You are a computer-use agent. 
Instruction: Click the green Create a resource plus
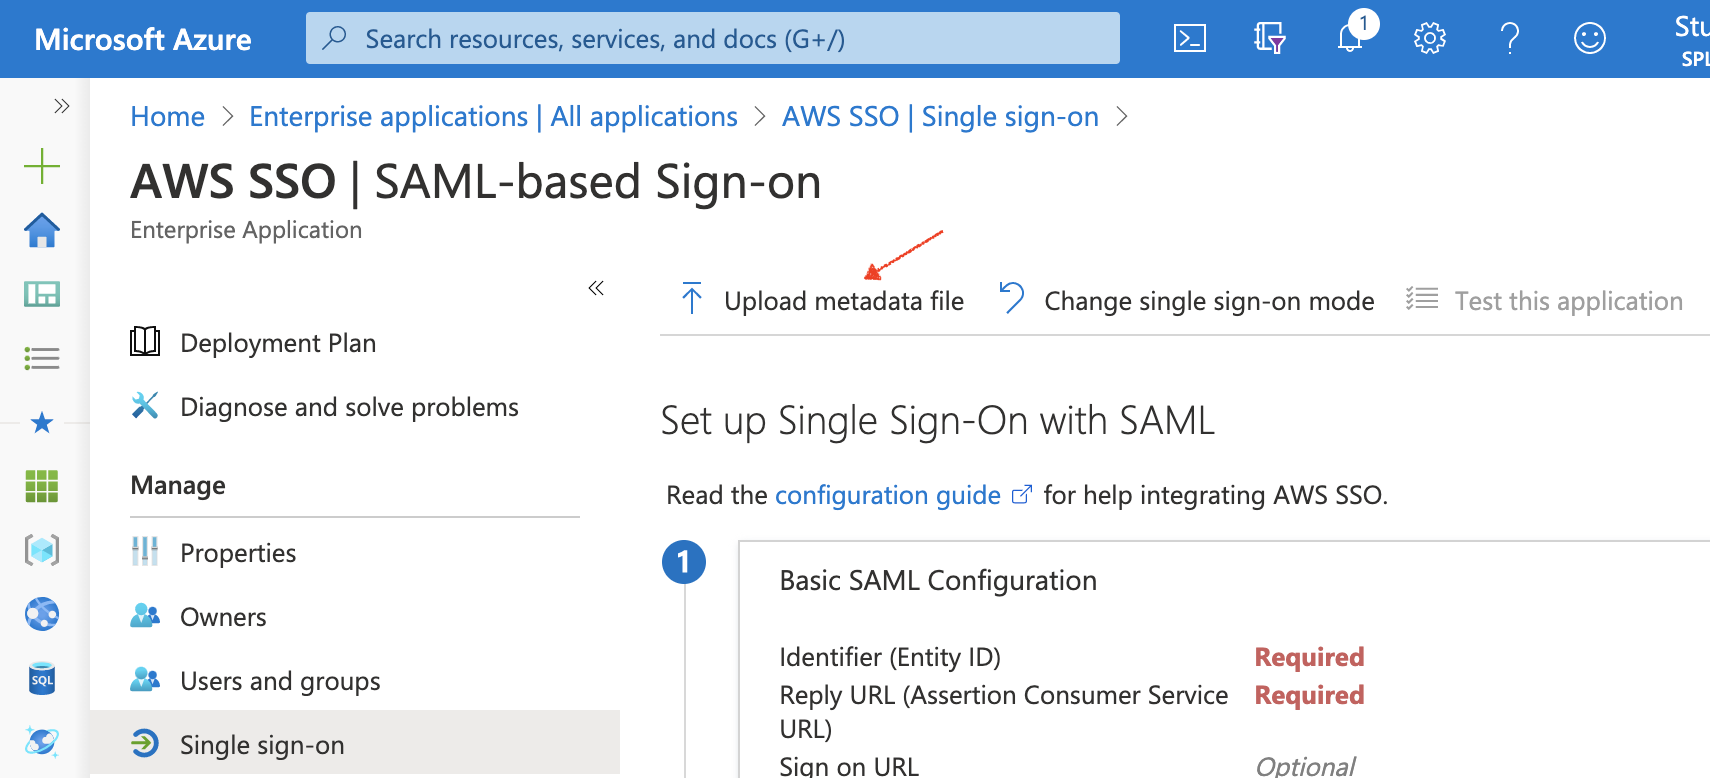(42, 166)
